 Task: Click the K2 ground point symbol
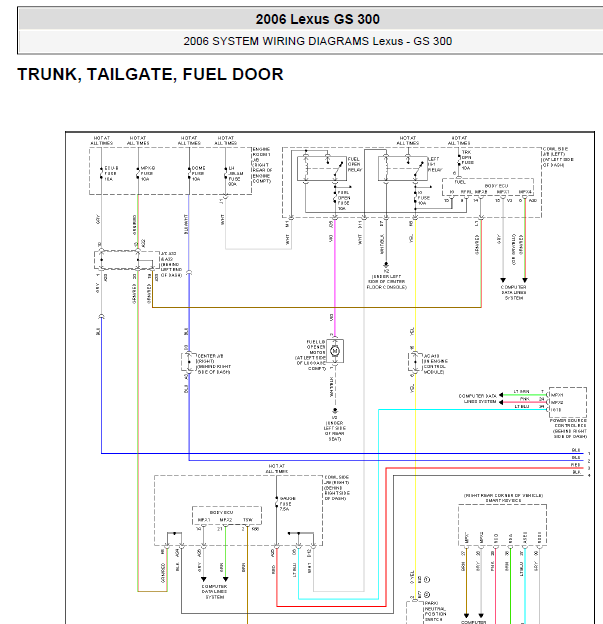point(386,265)
